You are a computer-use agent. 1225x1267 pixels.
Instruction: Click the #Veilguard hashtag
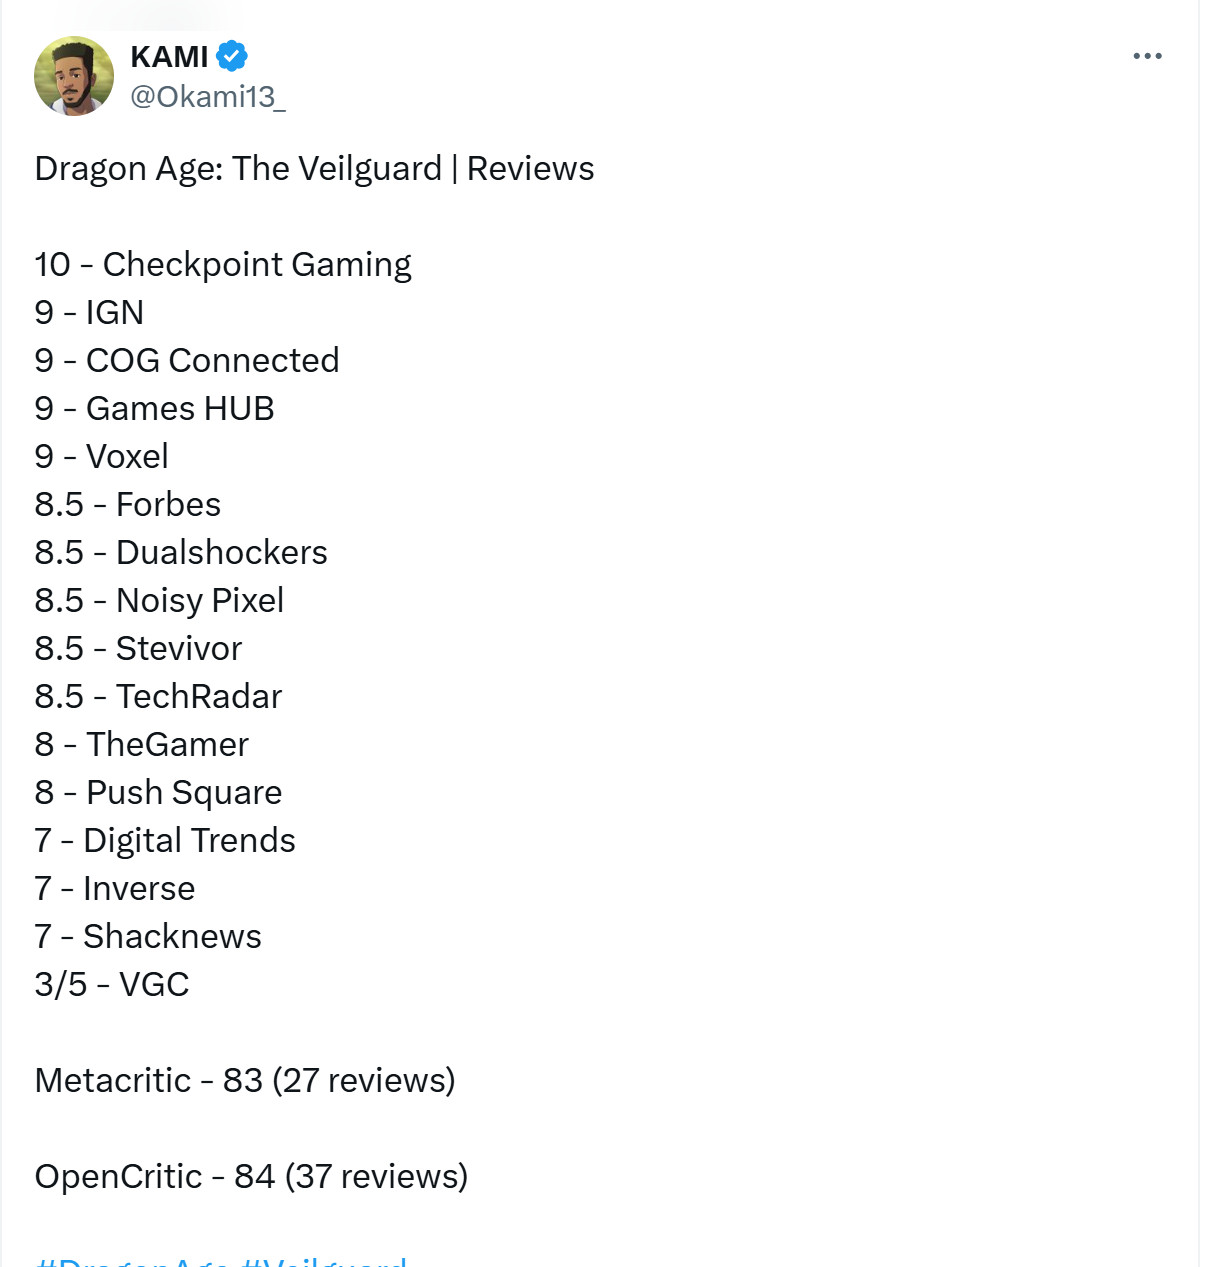[x=324, y=1261]
